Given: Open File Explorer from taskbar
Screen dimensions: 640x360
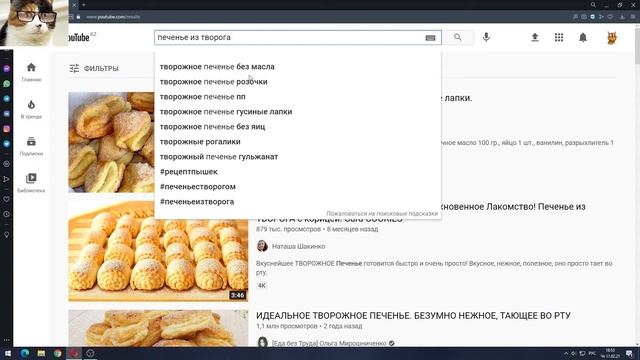Looking at the screenshot, I should [41, 353].
